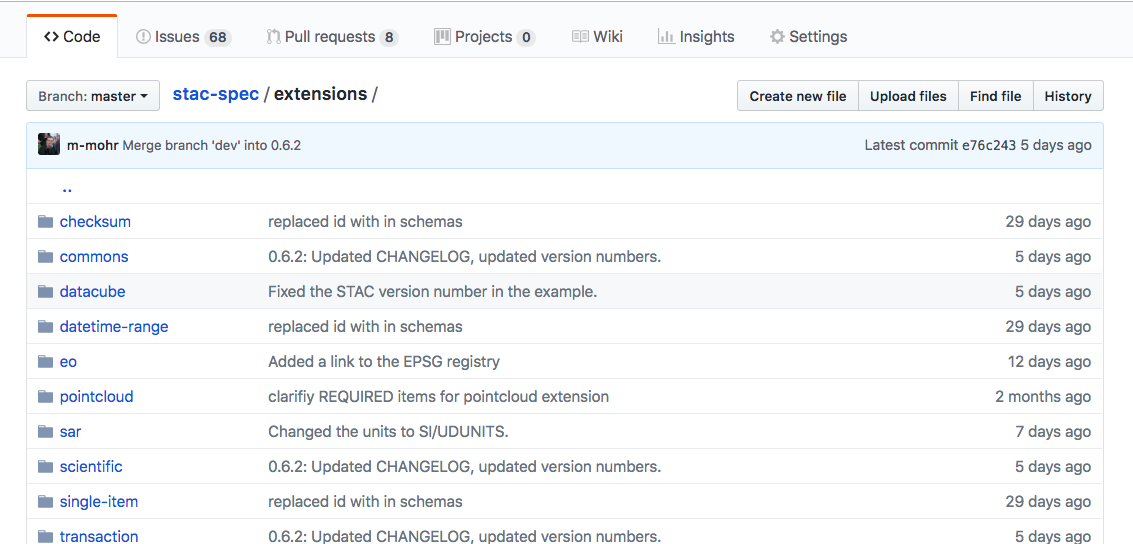Screen dimensions: 1133x544
Task: Navigate to stac-spec repository root link
Action: point(215,94)
